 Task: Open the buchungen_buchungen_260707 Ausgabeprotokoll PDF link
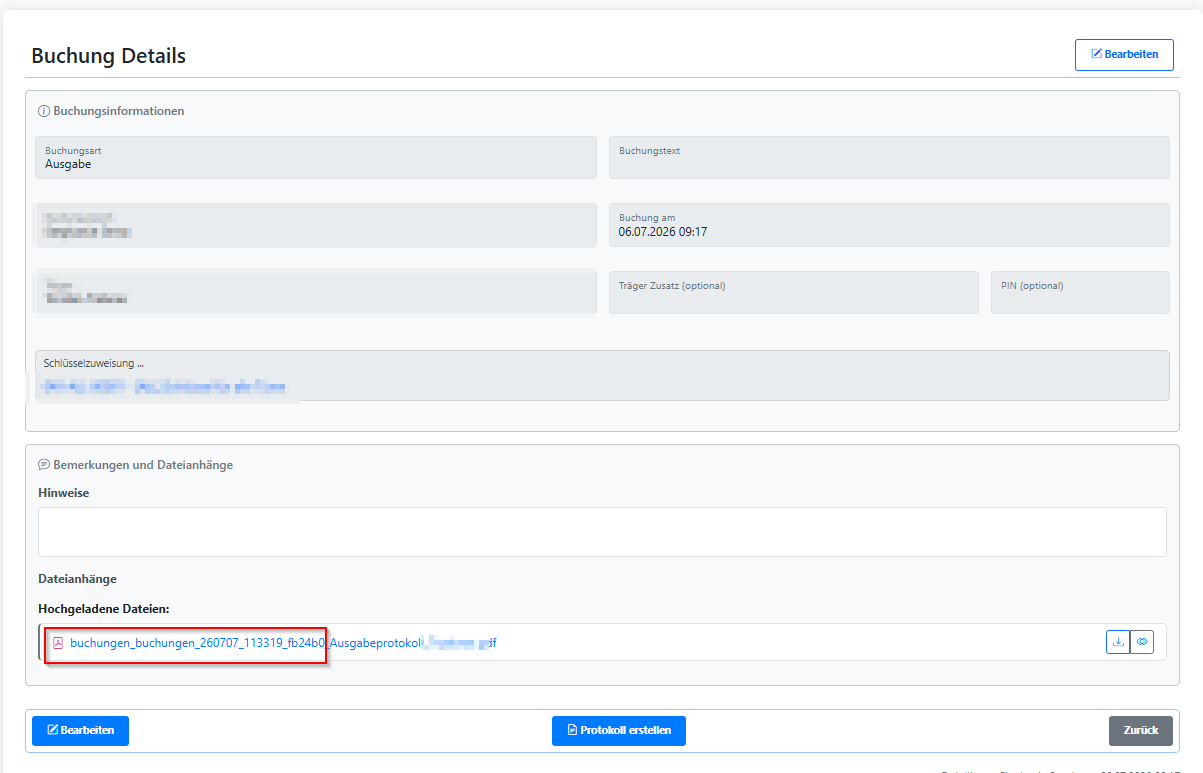(283, 643)
